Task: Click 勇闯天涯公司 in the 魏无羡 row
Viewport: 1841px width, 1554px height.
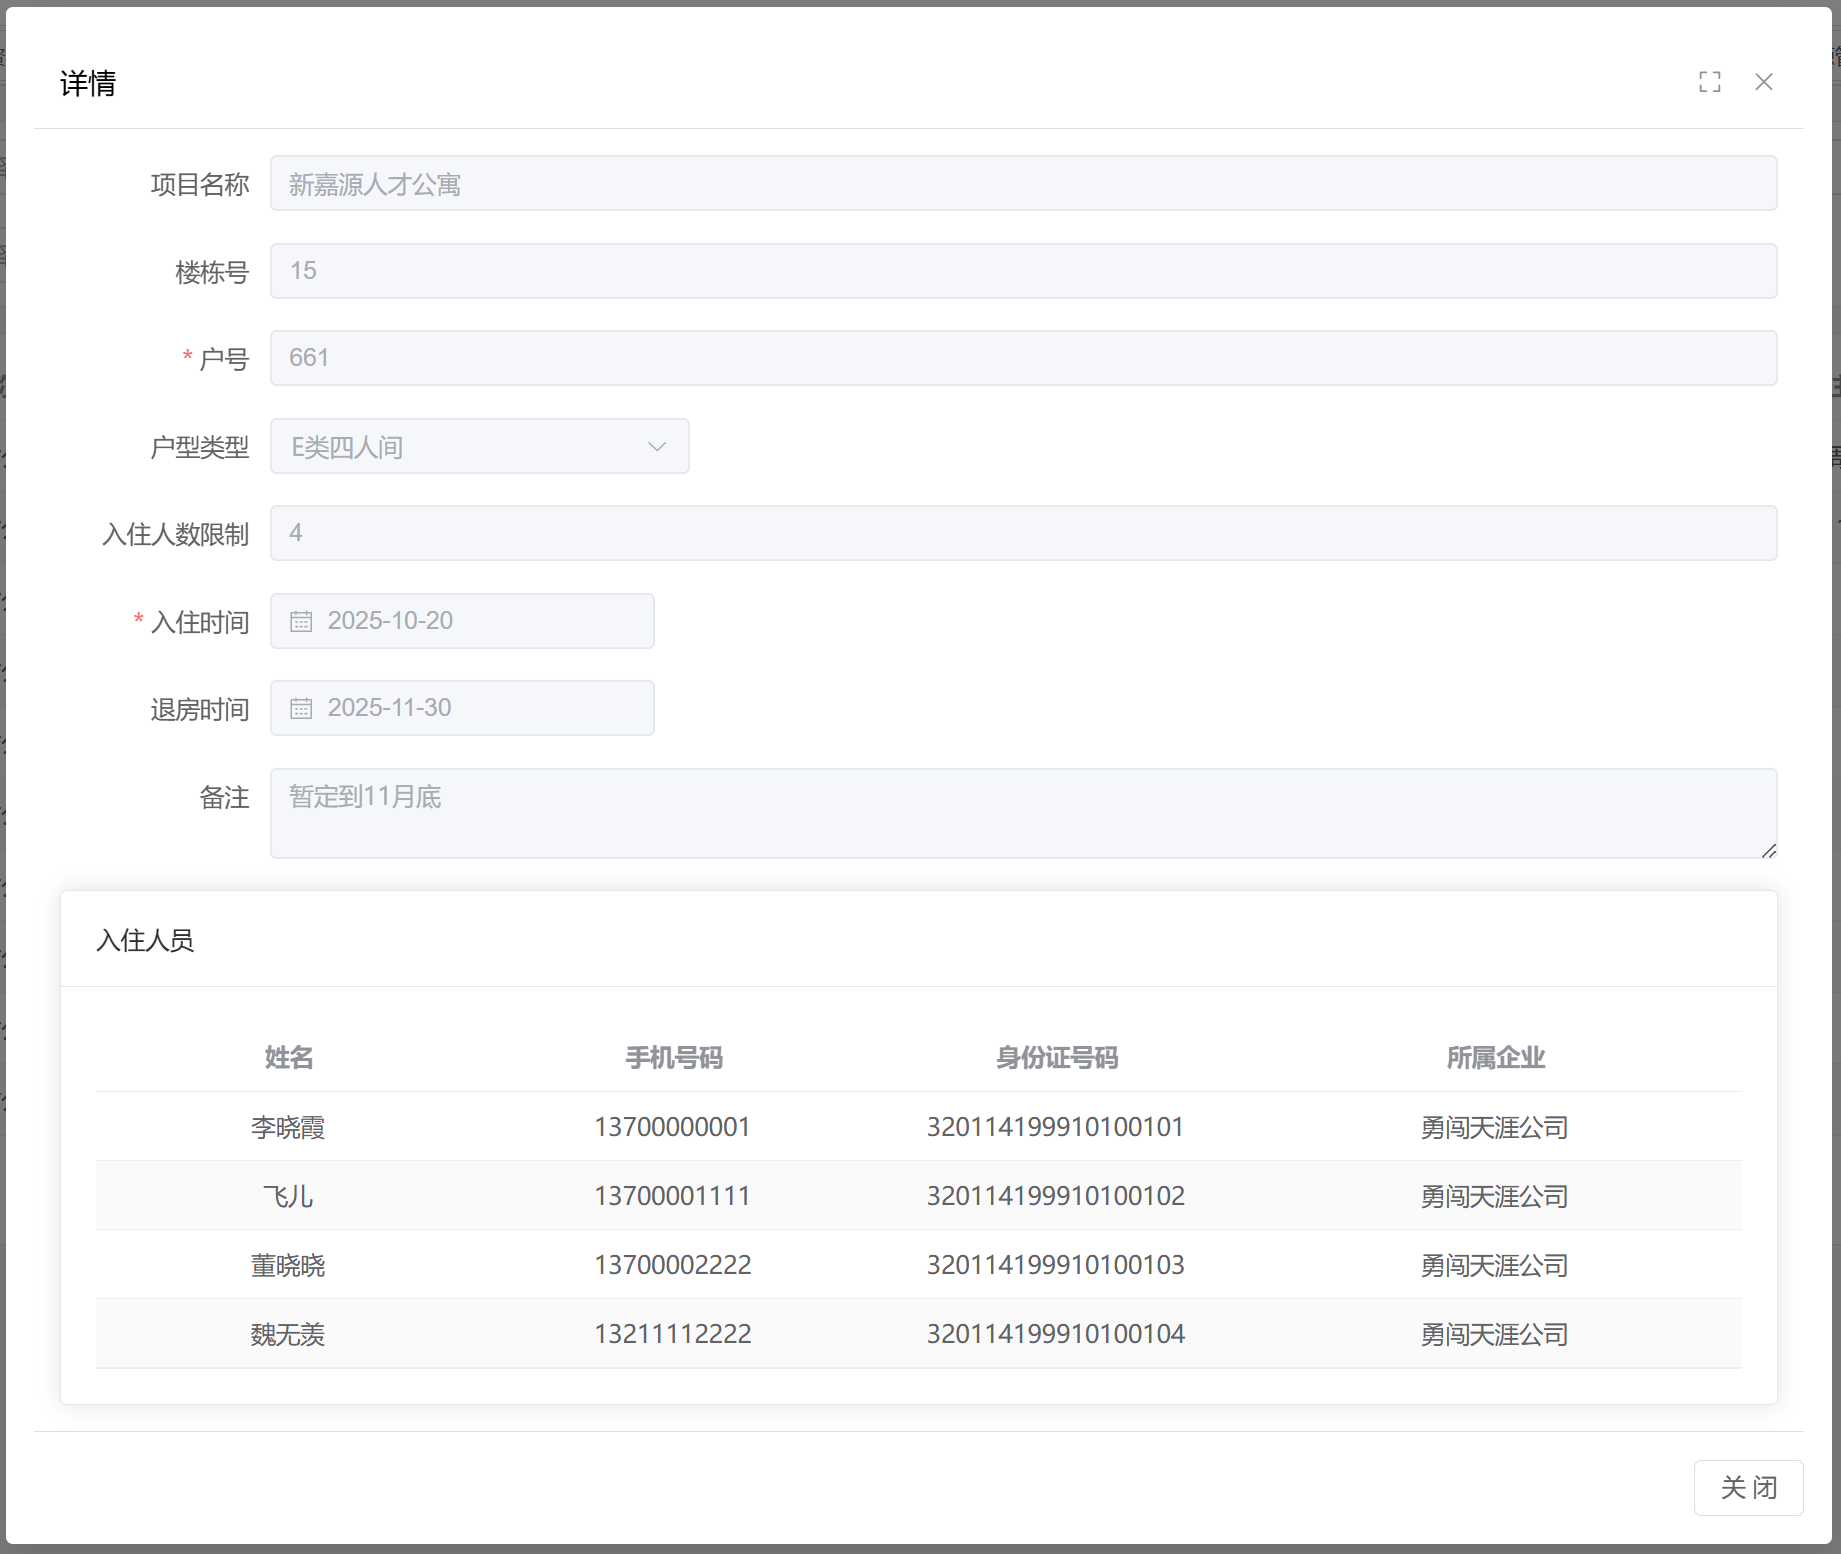Action: (x=1494, y=1334)
